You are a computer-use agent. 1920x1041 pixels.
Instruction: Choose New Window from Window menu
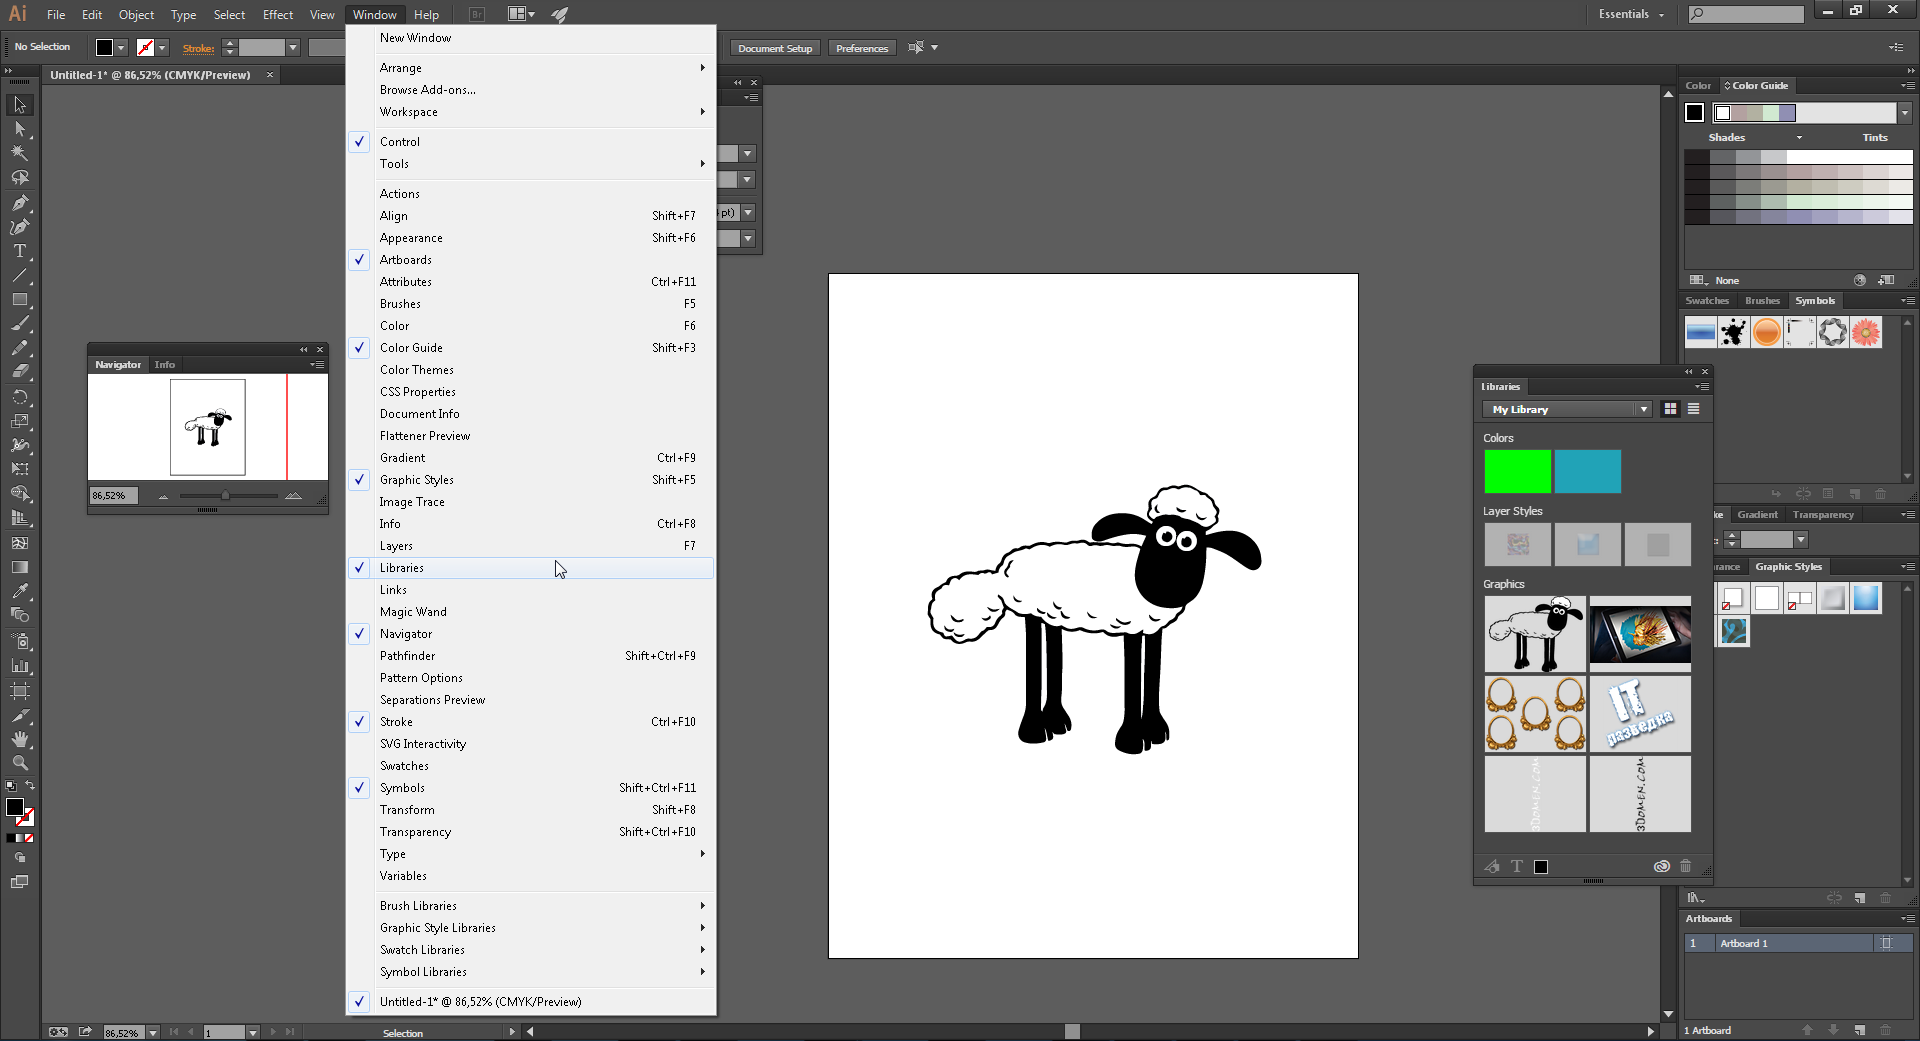tap(530, 38)
